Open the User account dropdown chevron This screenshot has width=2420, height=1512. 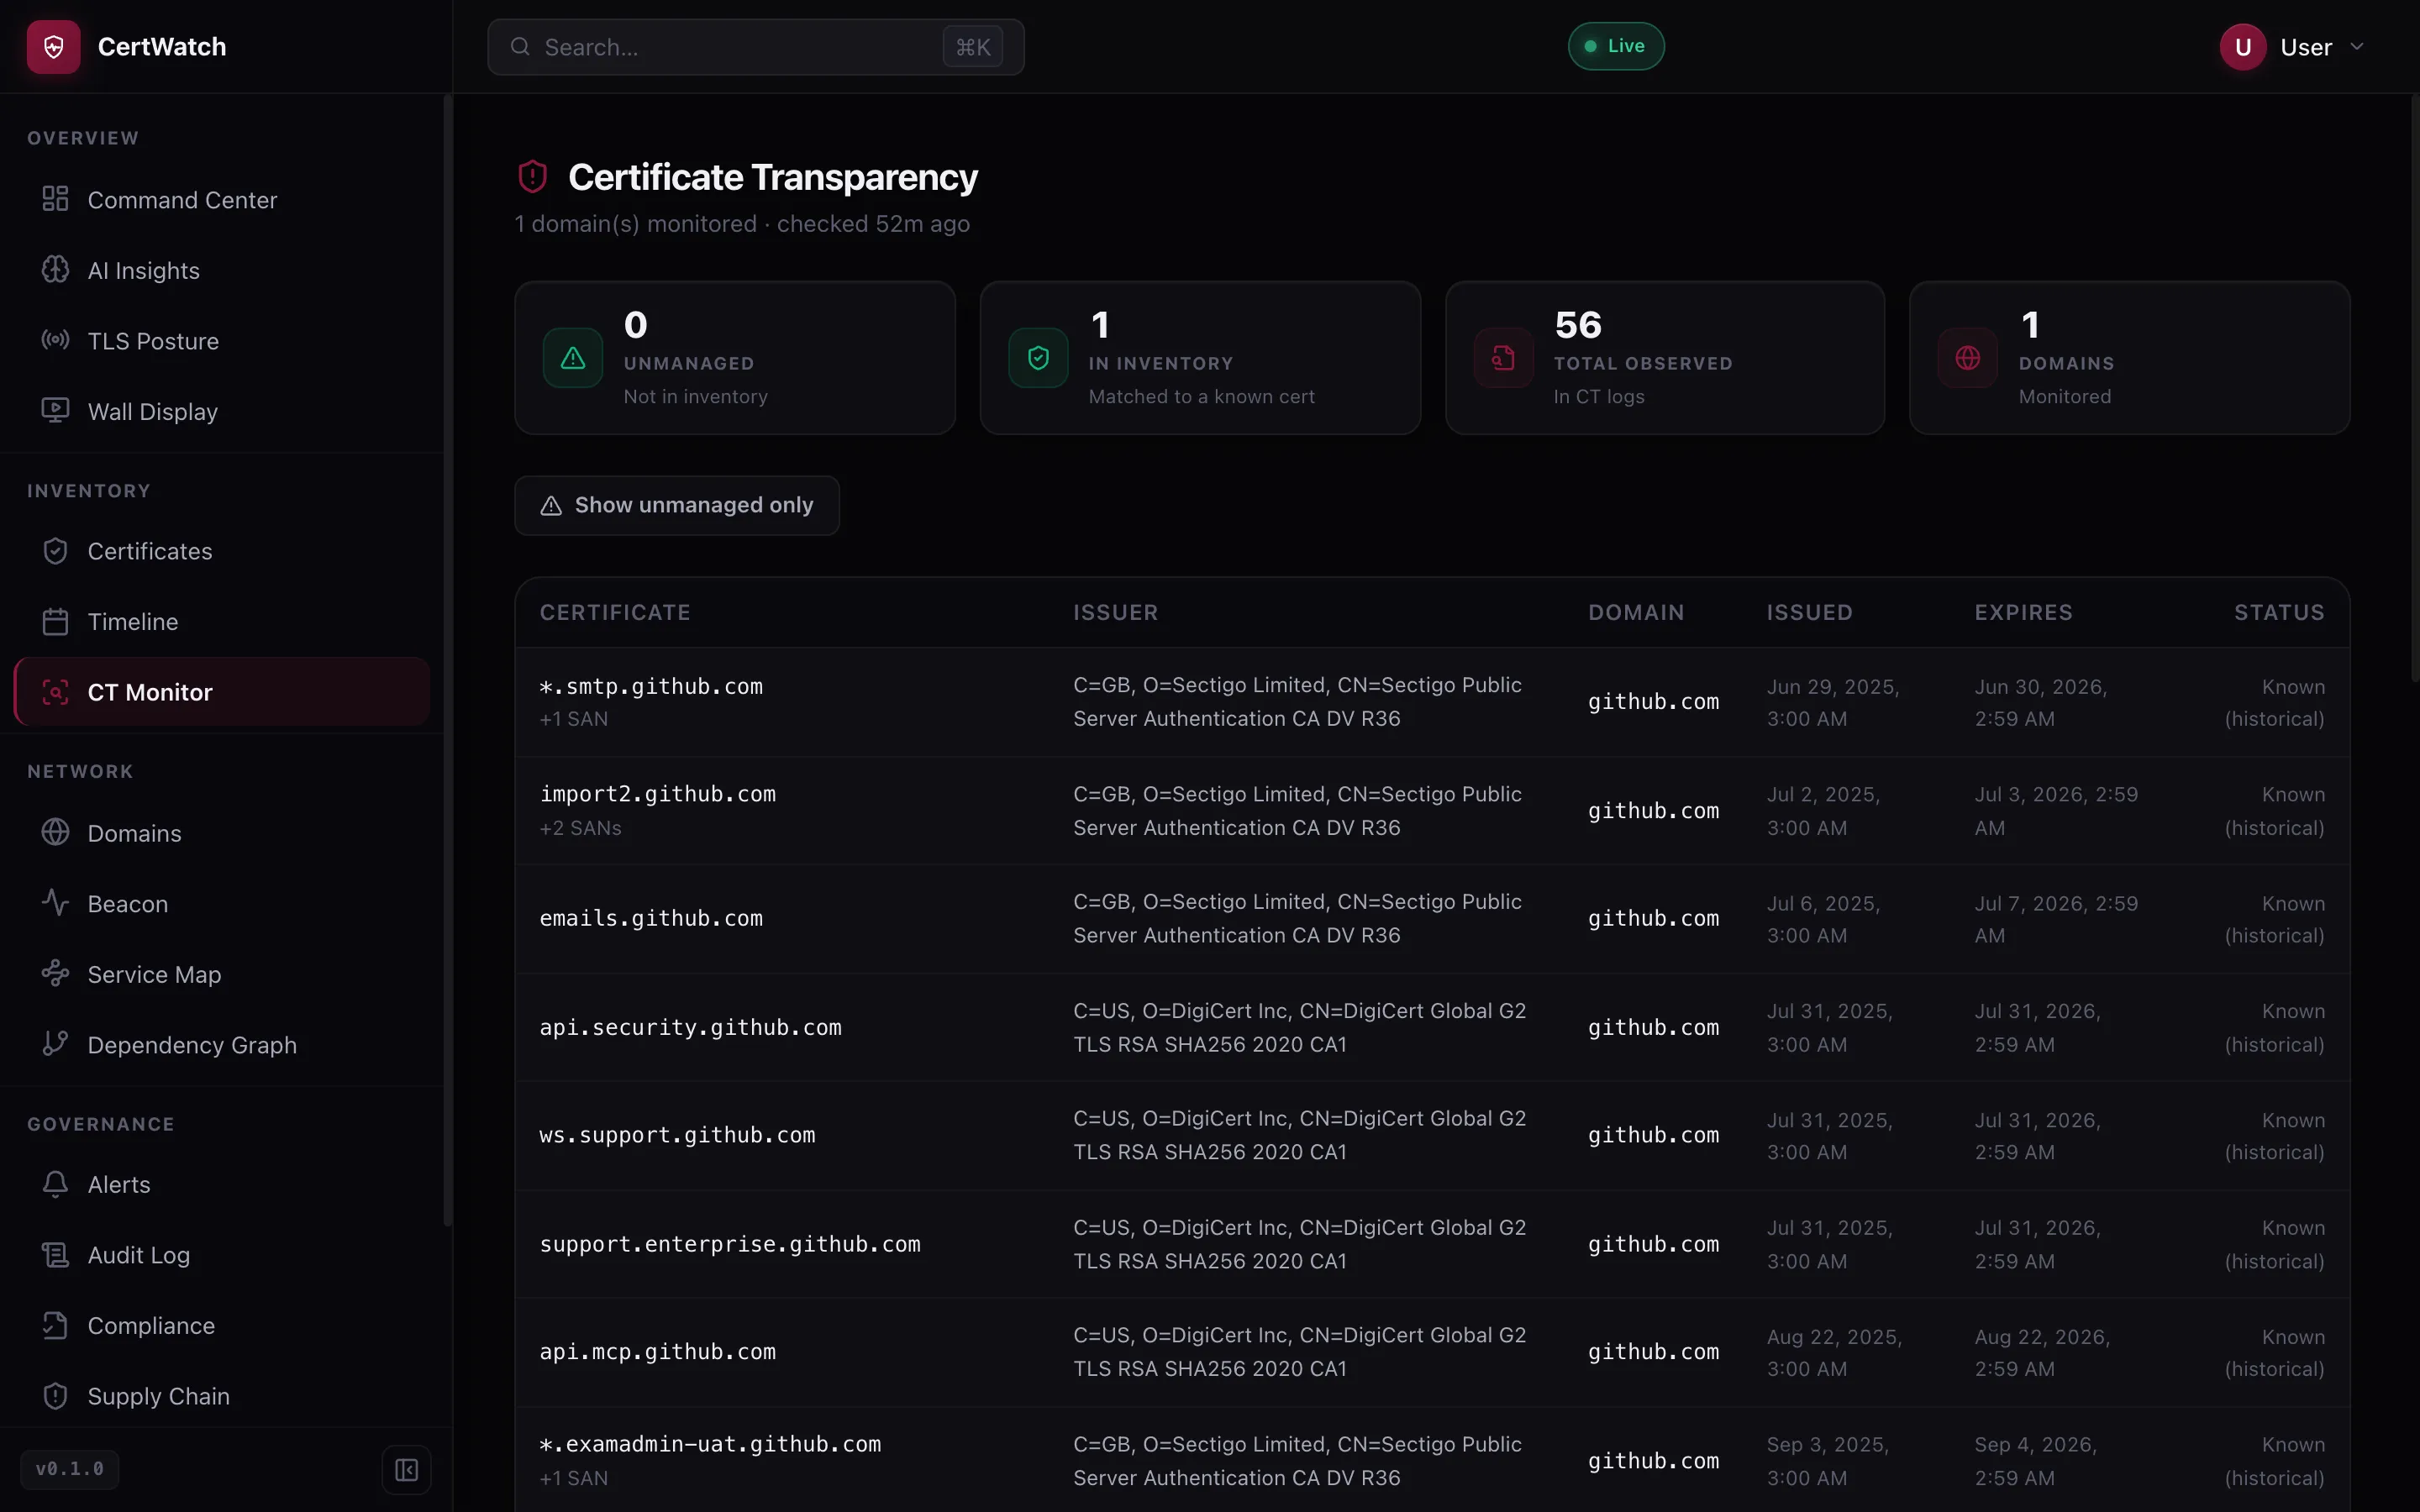(x=2357, y=47)
